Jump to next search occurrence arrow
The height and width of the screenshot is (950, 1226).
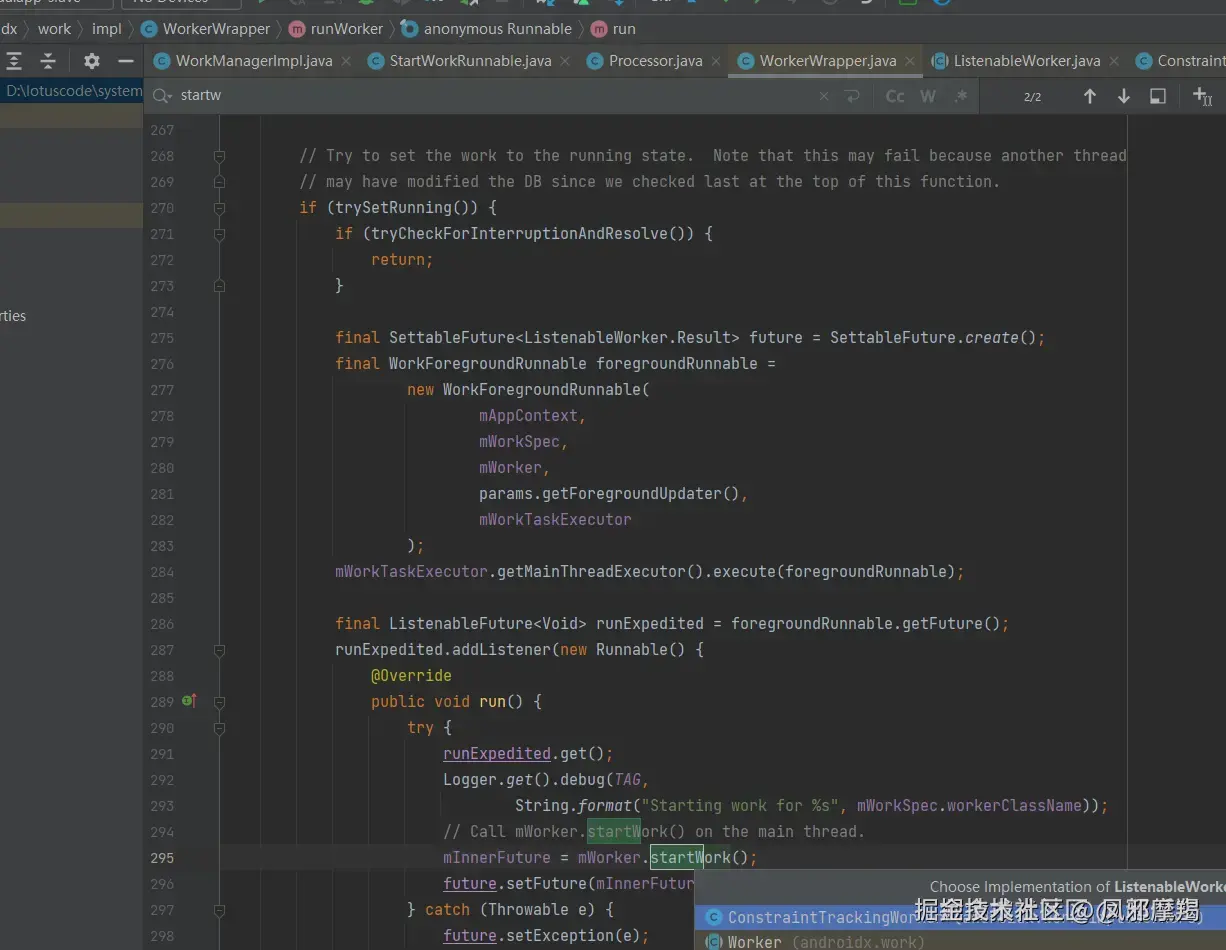1124,97
